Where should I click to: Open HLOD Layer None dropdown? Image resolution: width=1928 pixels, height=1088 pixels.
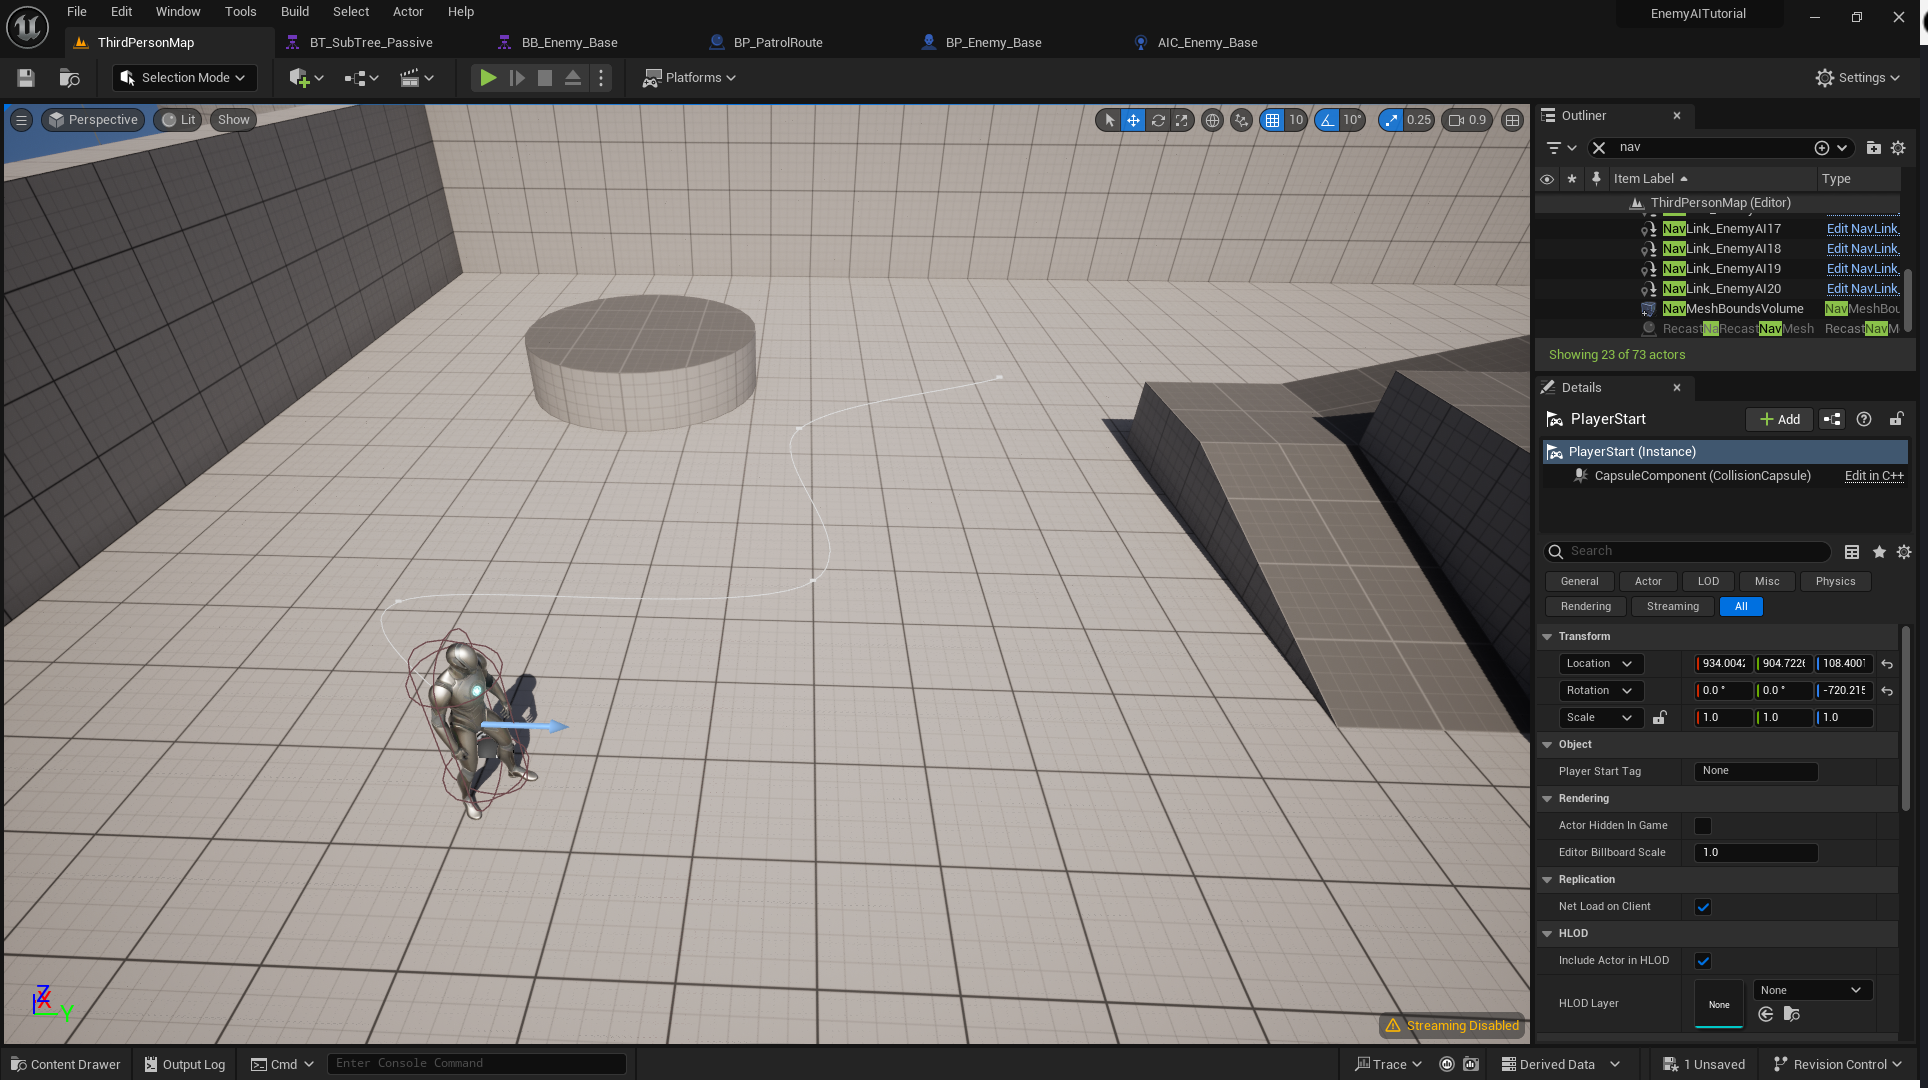pos(1813,991)
